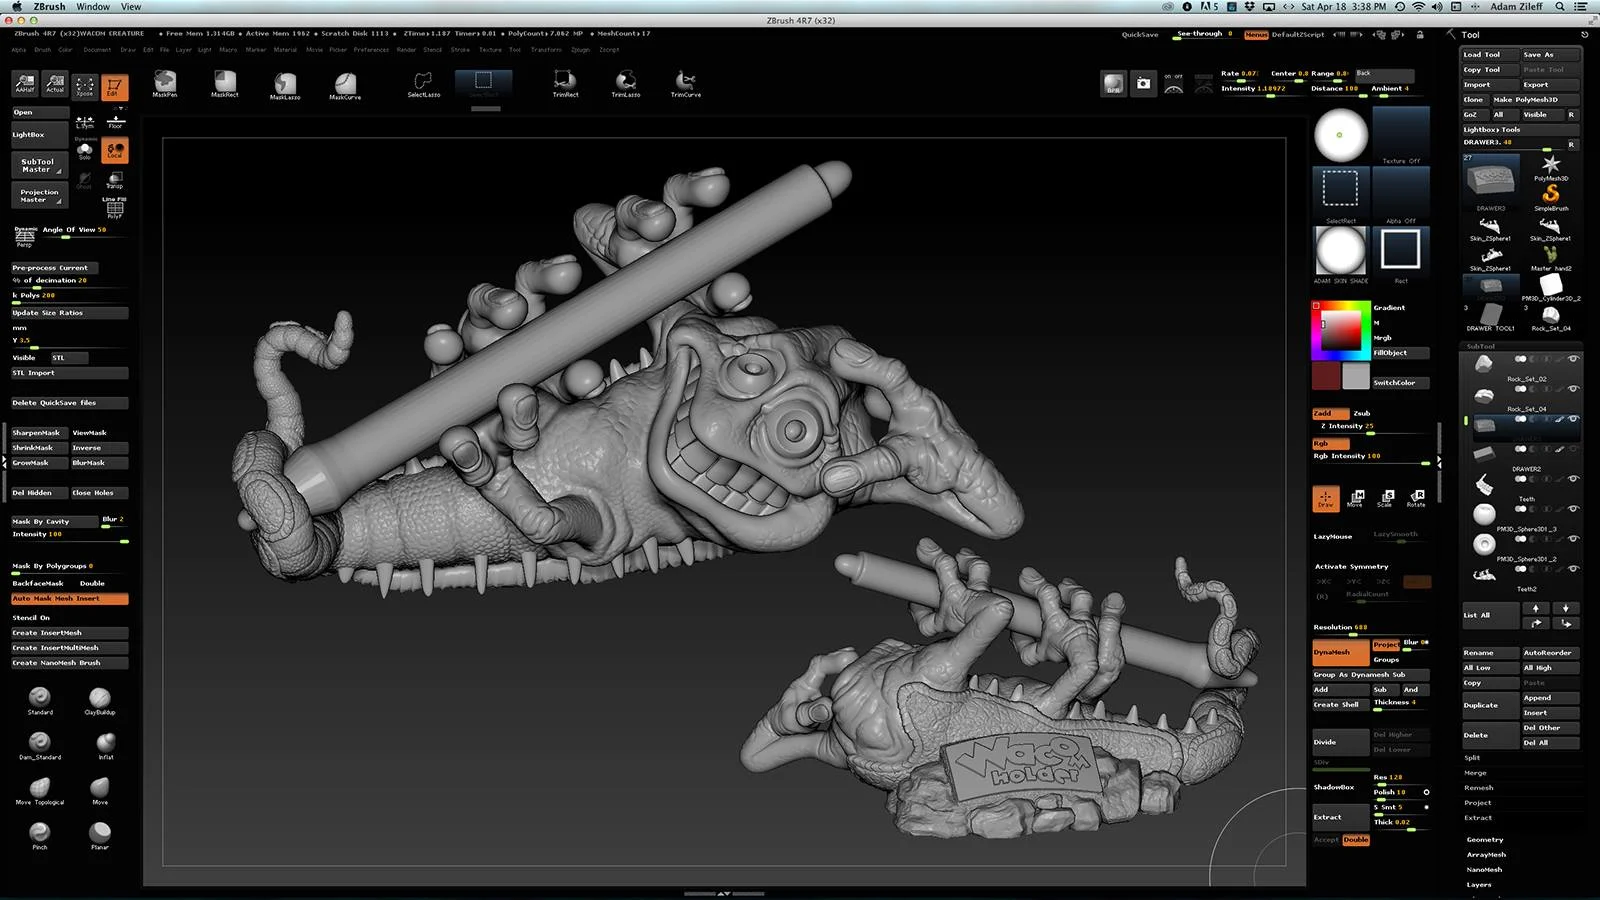Select the Planar brush
Screen dimensions: 1600x900
100,835
